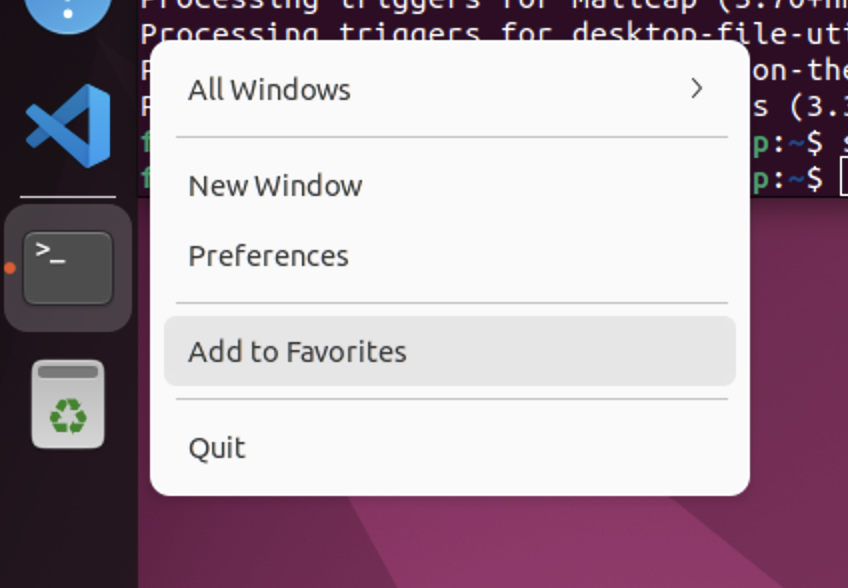The width and height of the screenshot is (848, 588).
Task: Click the green recycle symbol on Trash
Action: tap(68, 415)
